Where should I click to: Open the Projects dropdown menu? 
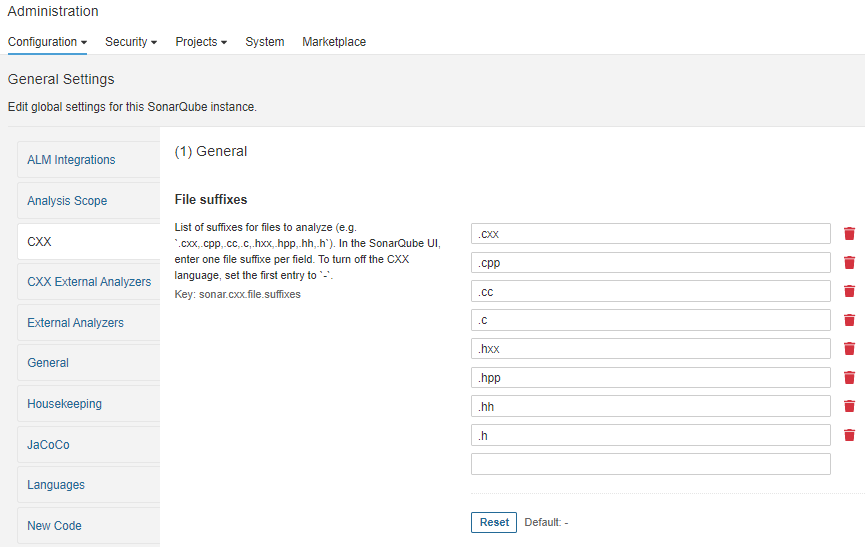pos(201,42)
